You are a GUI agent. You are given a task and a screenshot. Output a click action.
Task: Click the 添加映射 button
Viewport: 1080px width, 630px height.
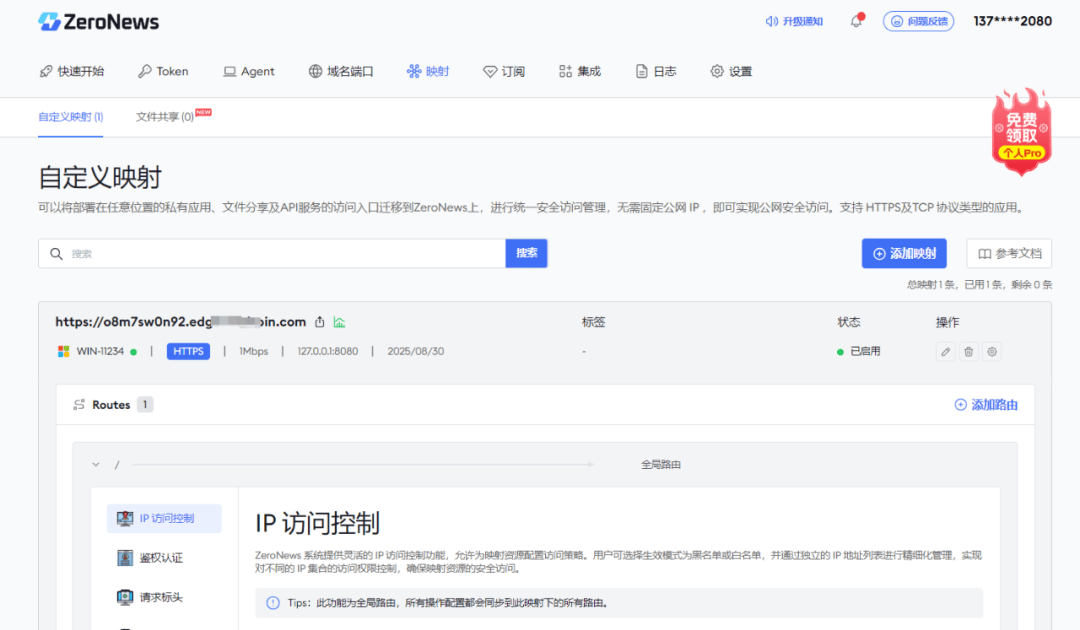point(903,253)
